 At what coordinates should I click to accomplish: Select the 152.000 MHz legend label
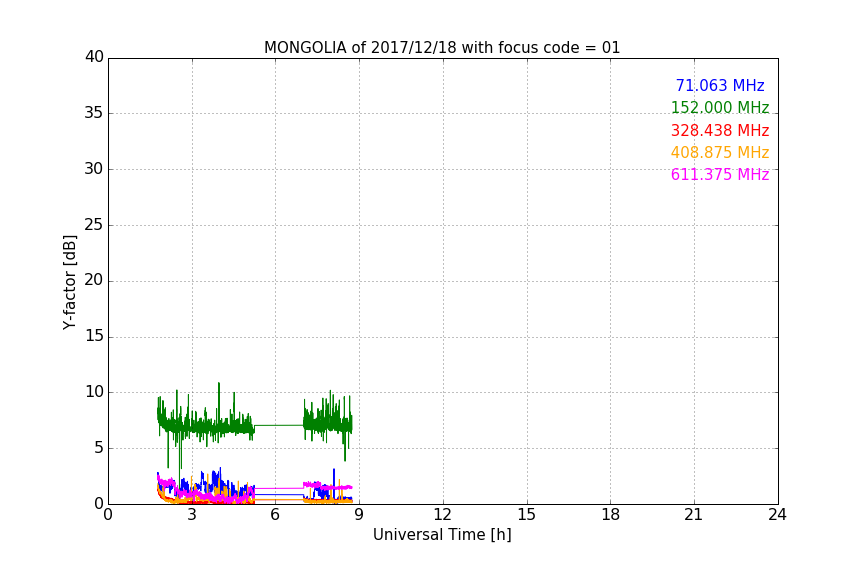720,107
